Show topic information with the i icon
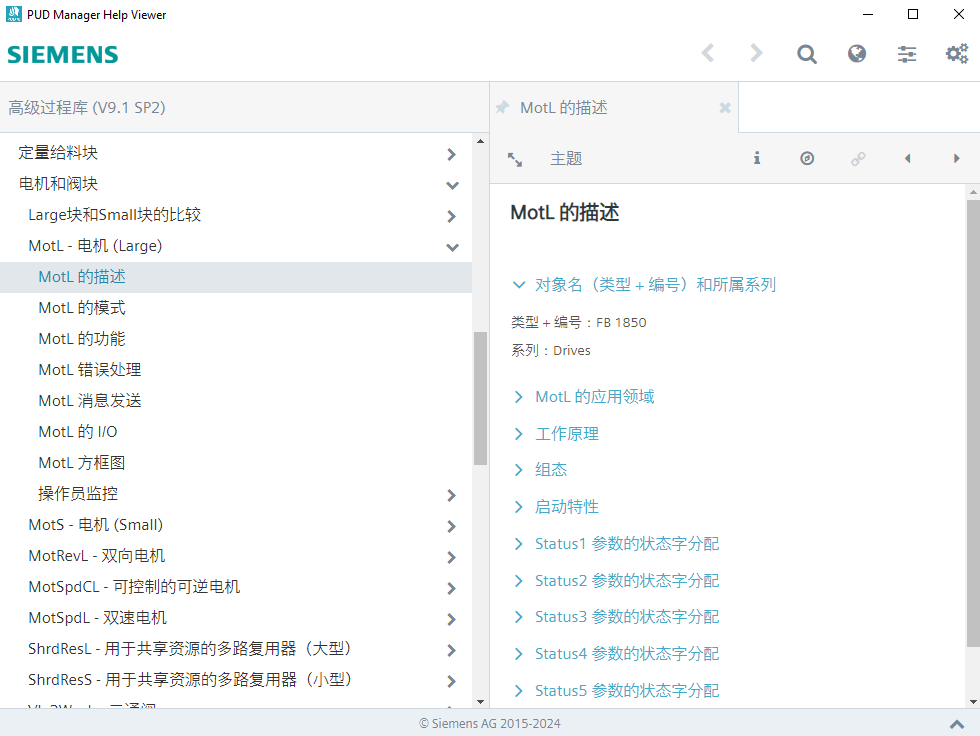 pyautogui.click(x=757, y=158)
